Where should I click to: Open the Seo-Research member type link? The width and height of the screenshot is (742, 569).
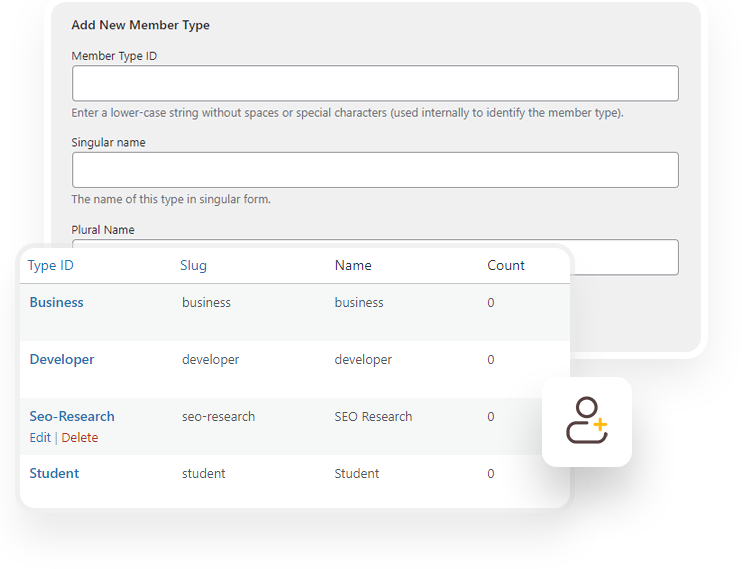pyautogui.click(x=72, y=416)
